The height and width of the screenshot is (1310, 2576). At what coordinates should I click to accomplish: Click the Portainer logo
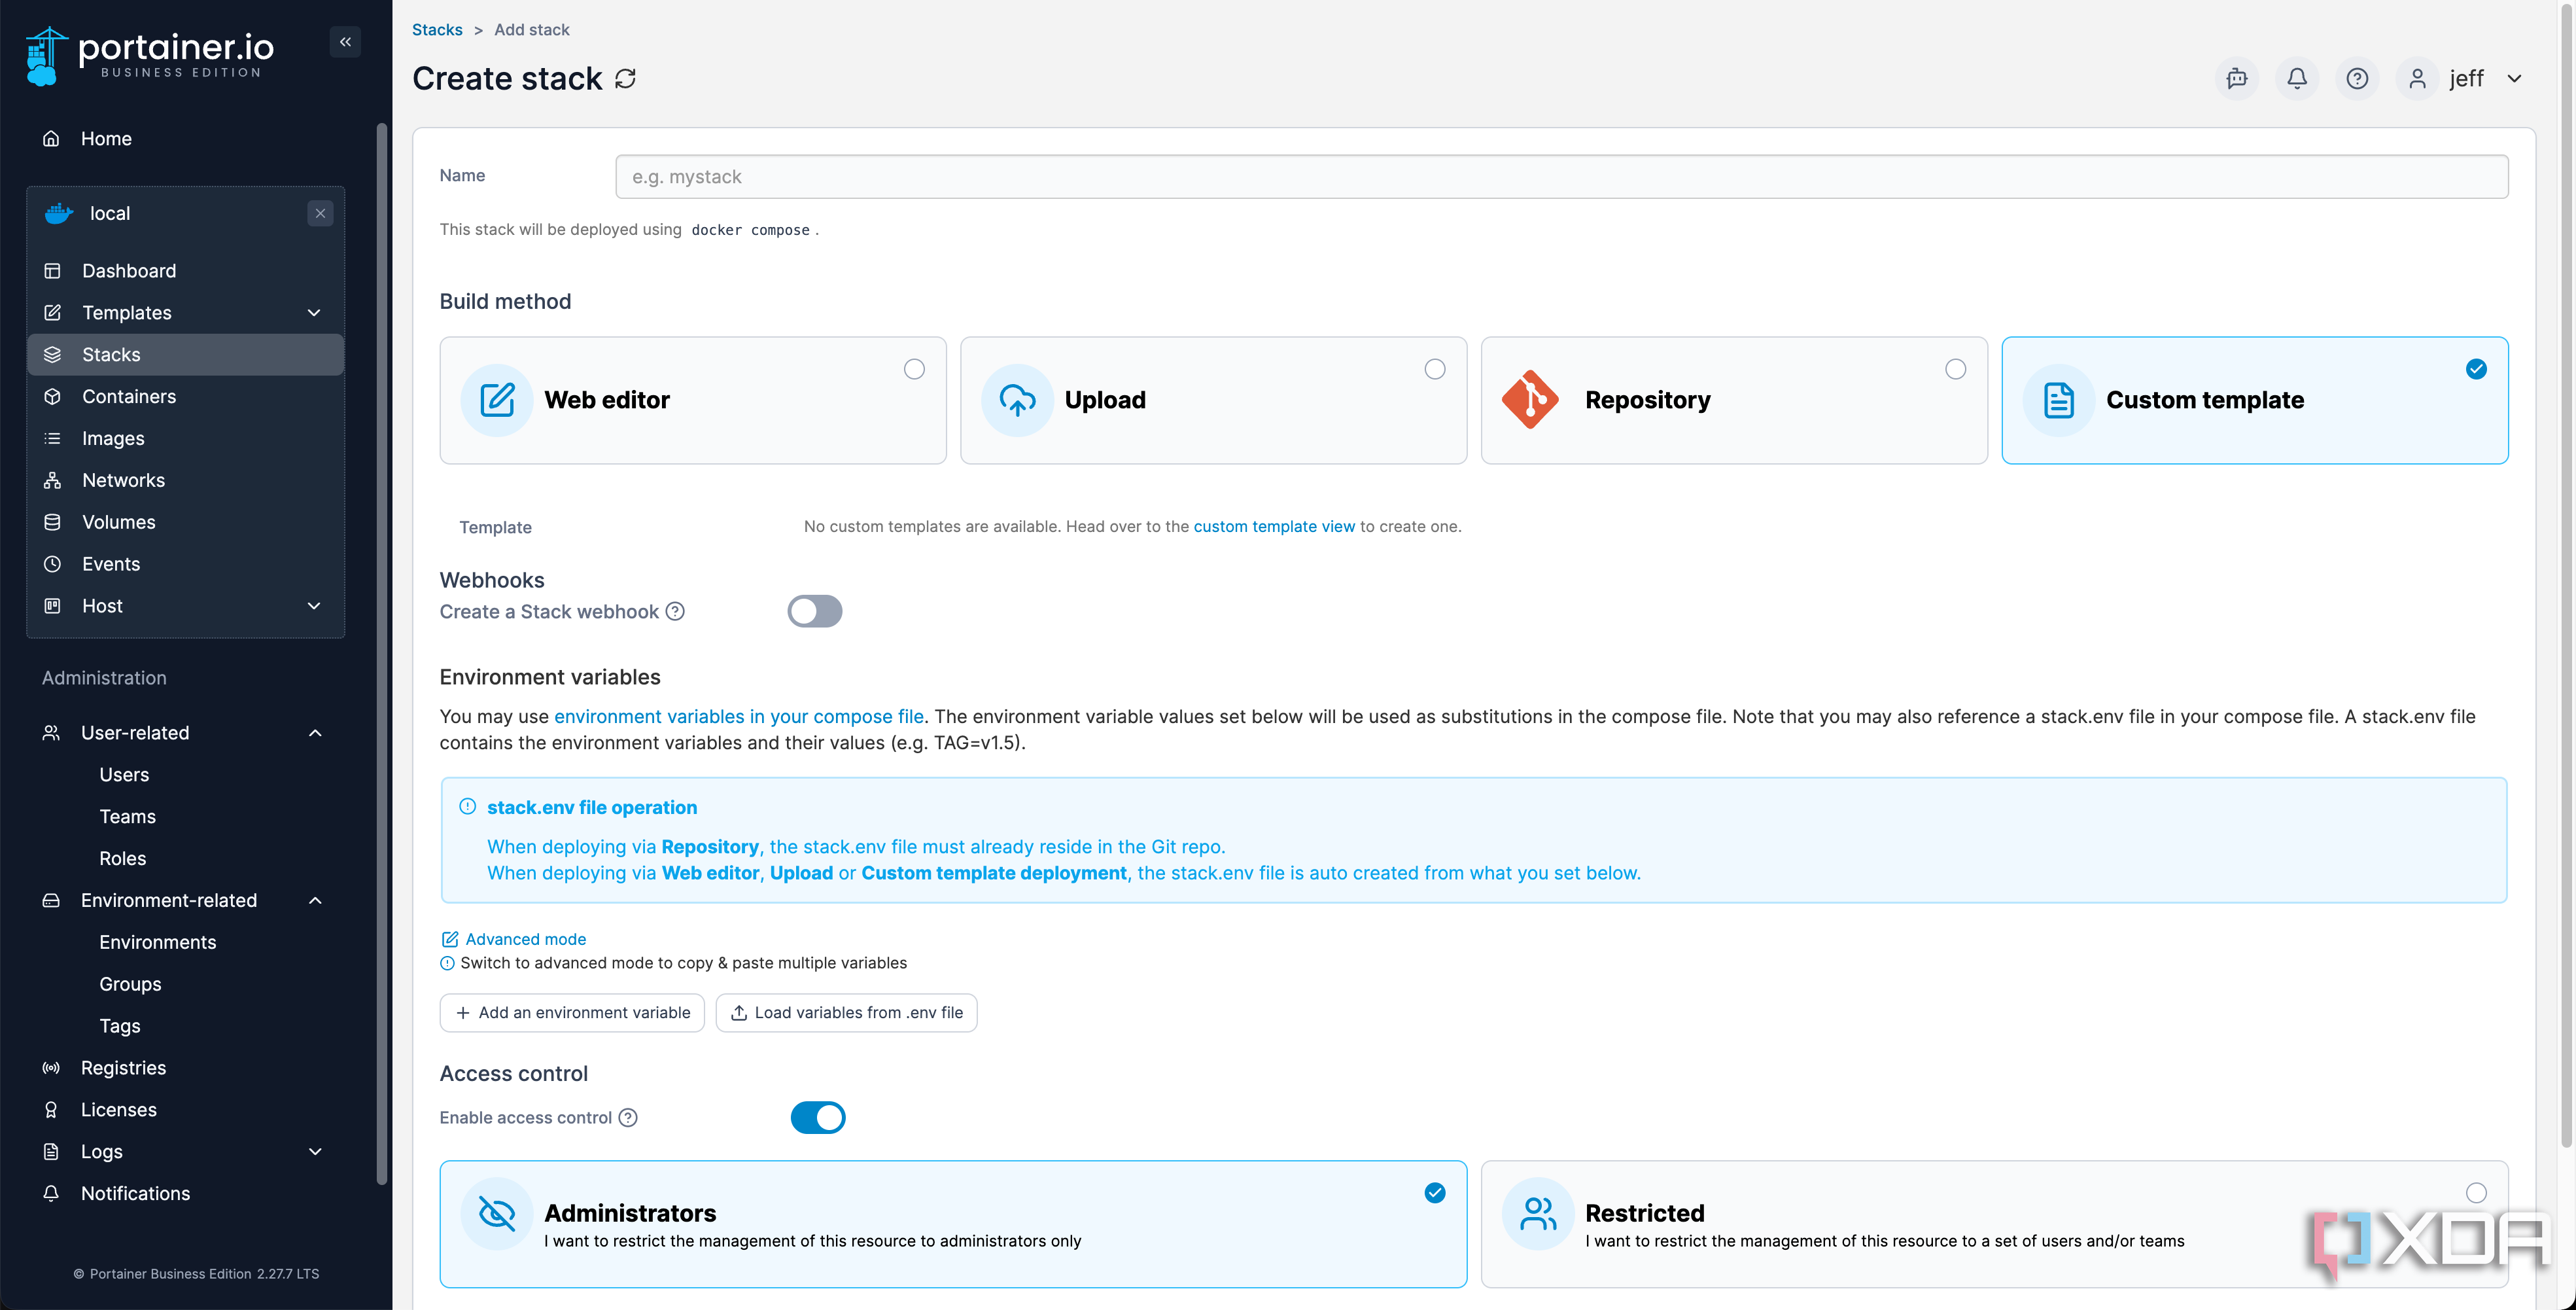point(150,56)
